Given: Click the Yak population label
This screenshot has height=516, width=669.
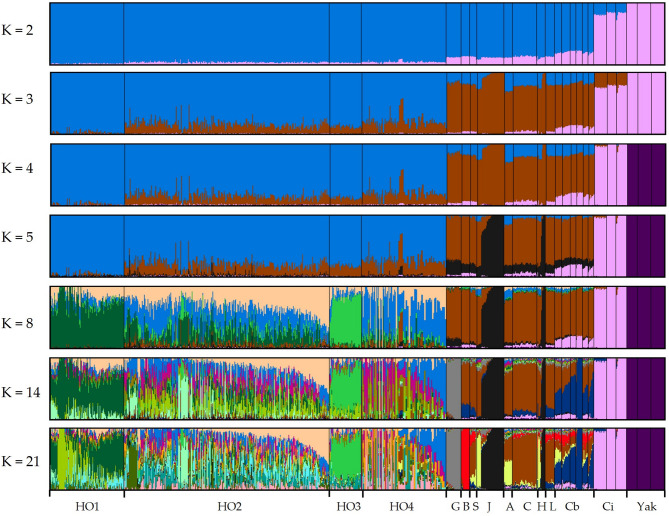Looking at the screenshot, I should tap(646, 506).
